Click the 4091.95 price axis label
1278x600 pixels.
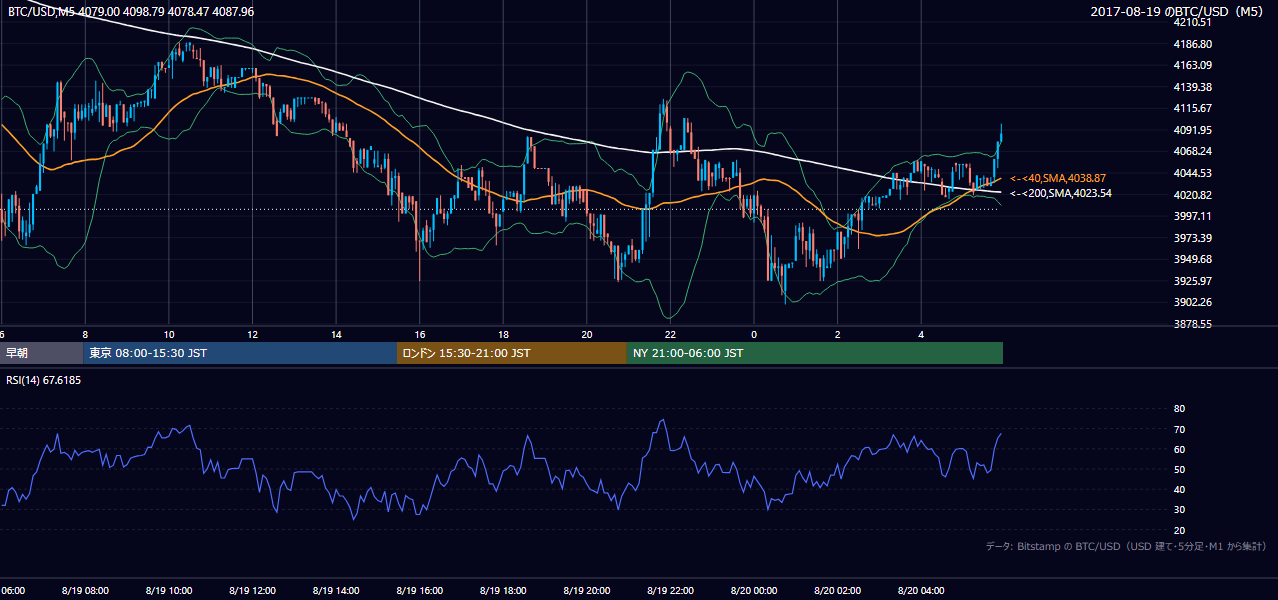[1193, 130]
